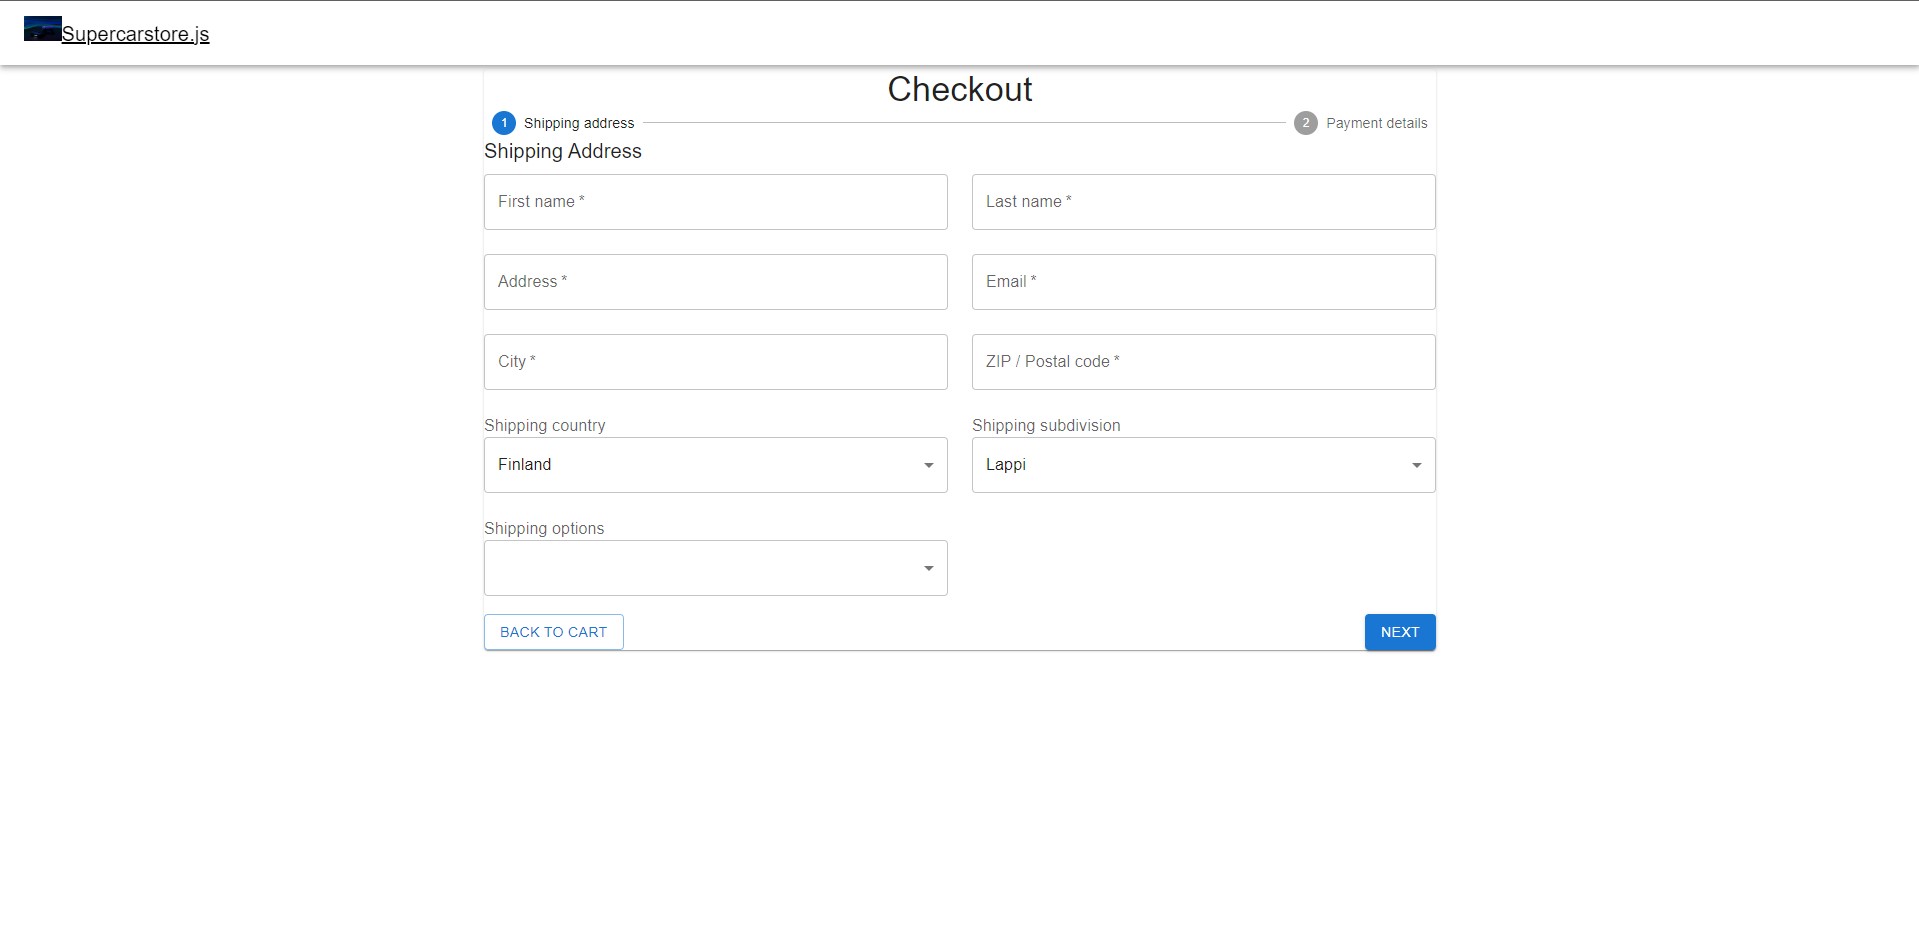Image resolution: width=1919 pixels, height=929 pixels.
Task: Click step 2 Payment details circle indicator
Action: (x=1306, y=123)
